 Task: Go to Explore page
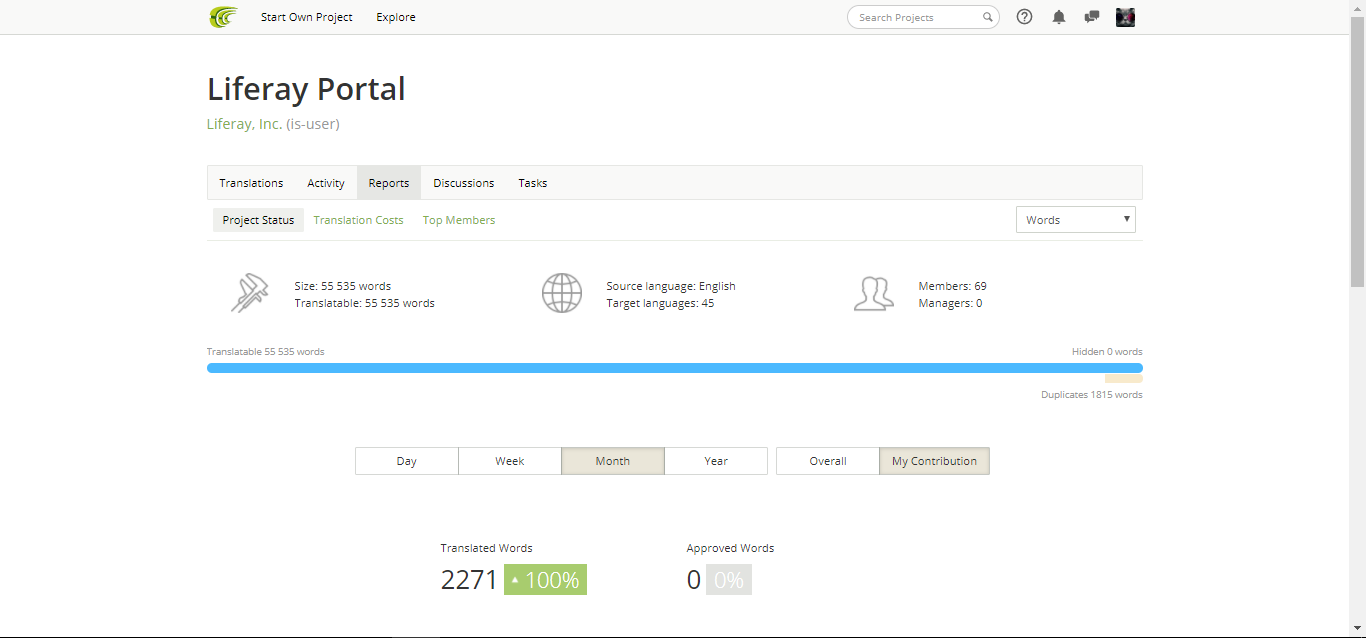396,17
